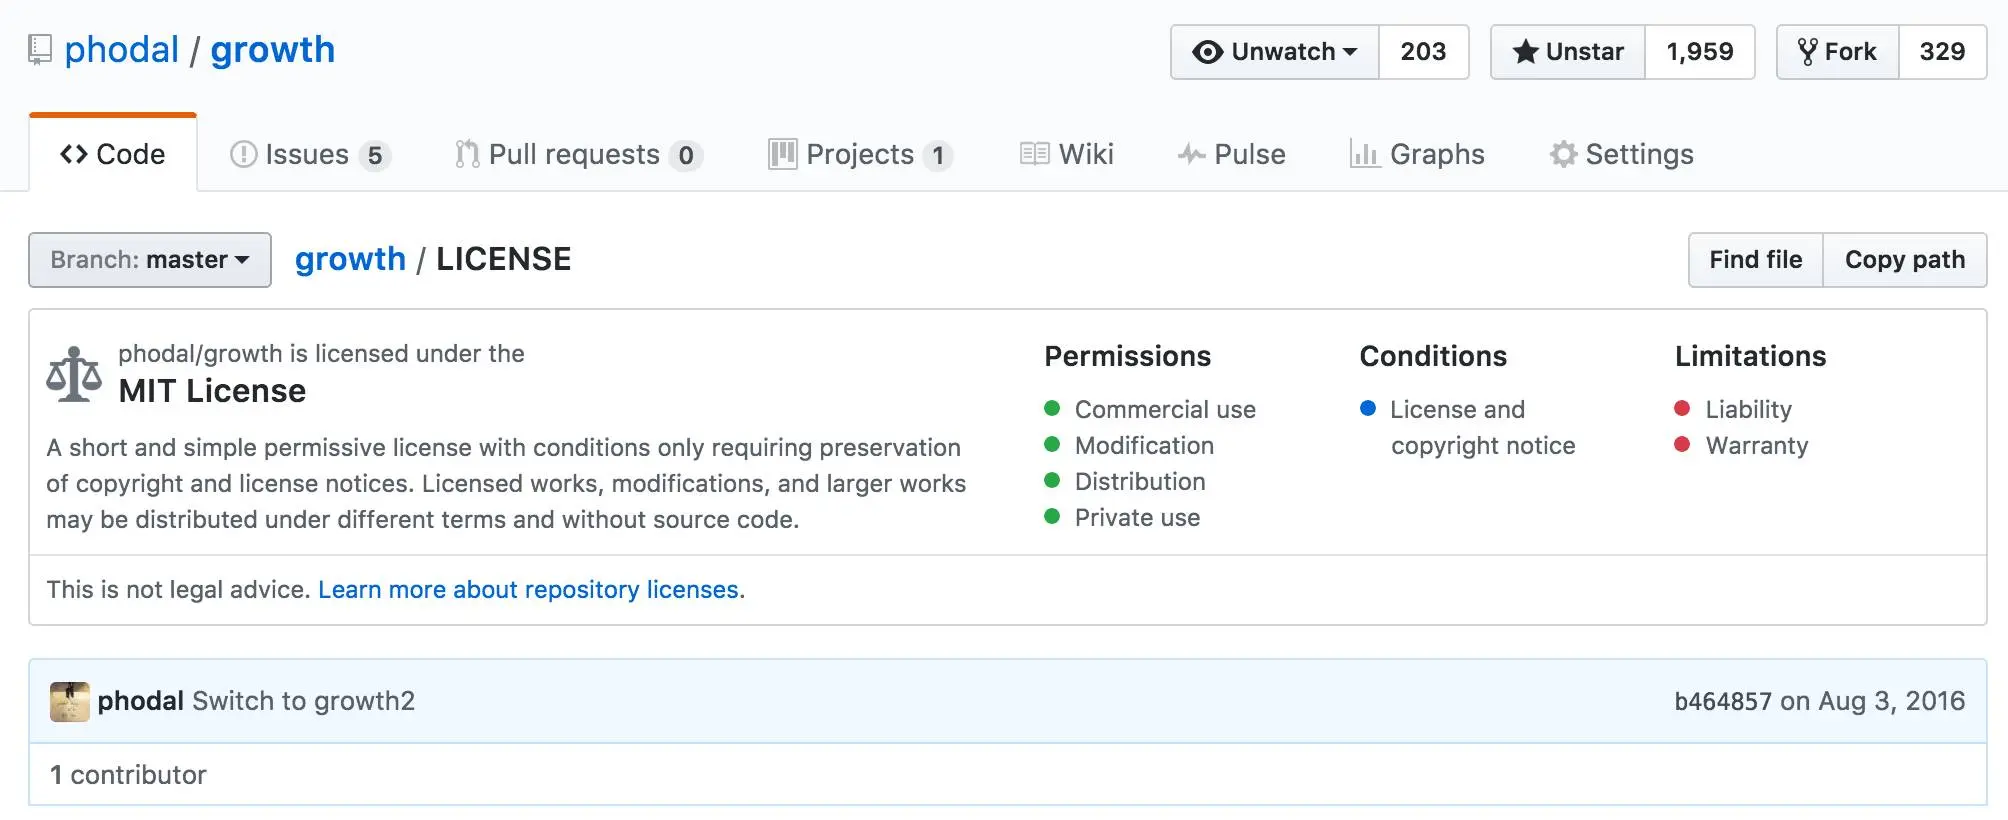Open the b464857 commit hash

coord(1722,701)
